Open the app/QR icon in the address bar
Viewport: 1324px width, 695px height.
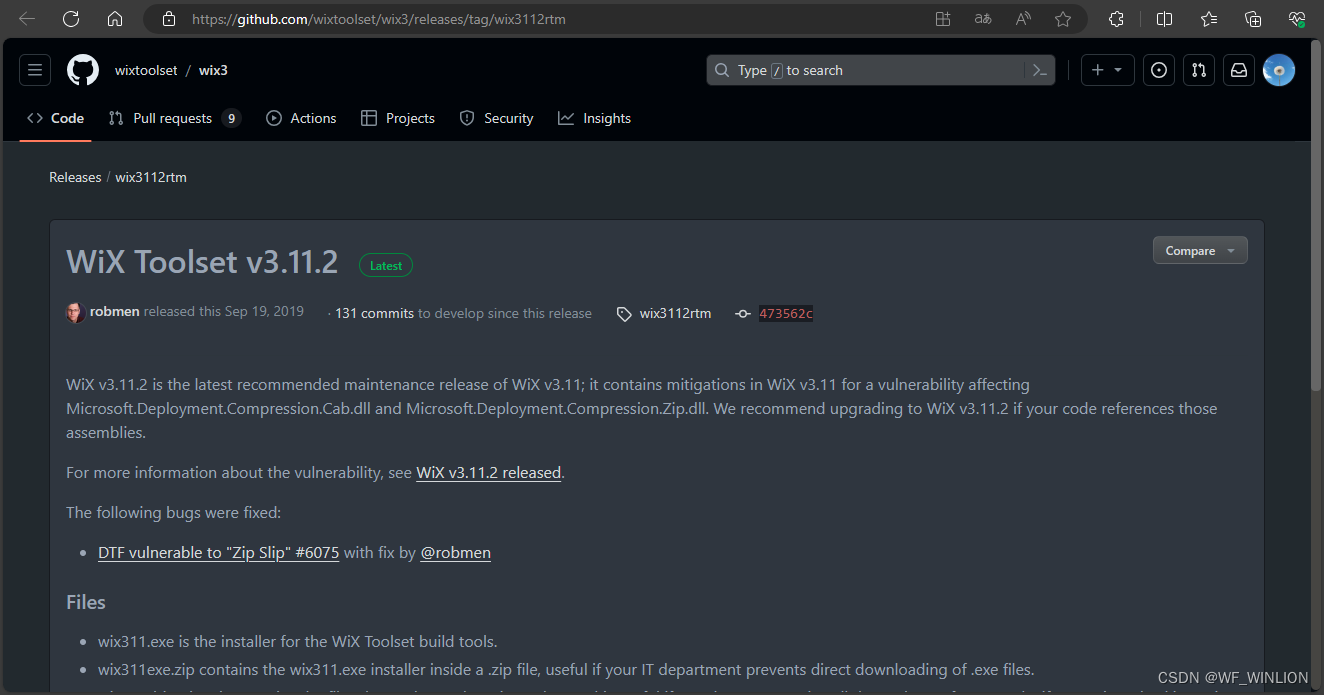click(x=943, y=19)
